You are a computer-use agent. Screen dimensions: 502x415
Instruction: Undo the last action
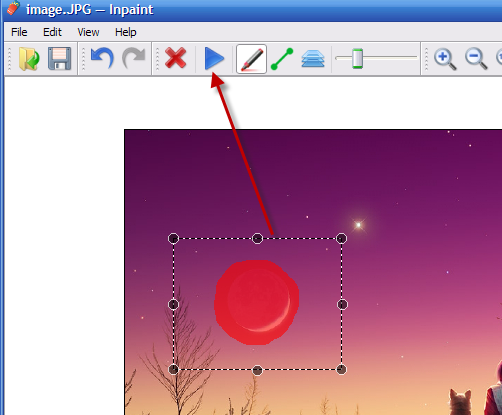click(102, 58)
